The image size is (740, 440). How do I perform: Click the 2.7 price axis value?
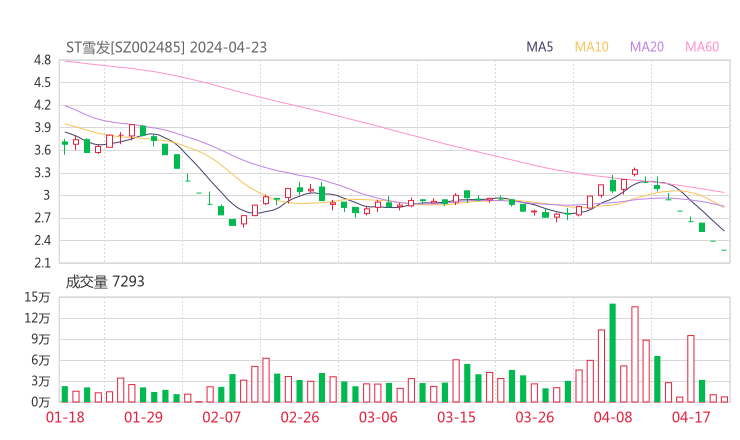[x=42, y=218]
